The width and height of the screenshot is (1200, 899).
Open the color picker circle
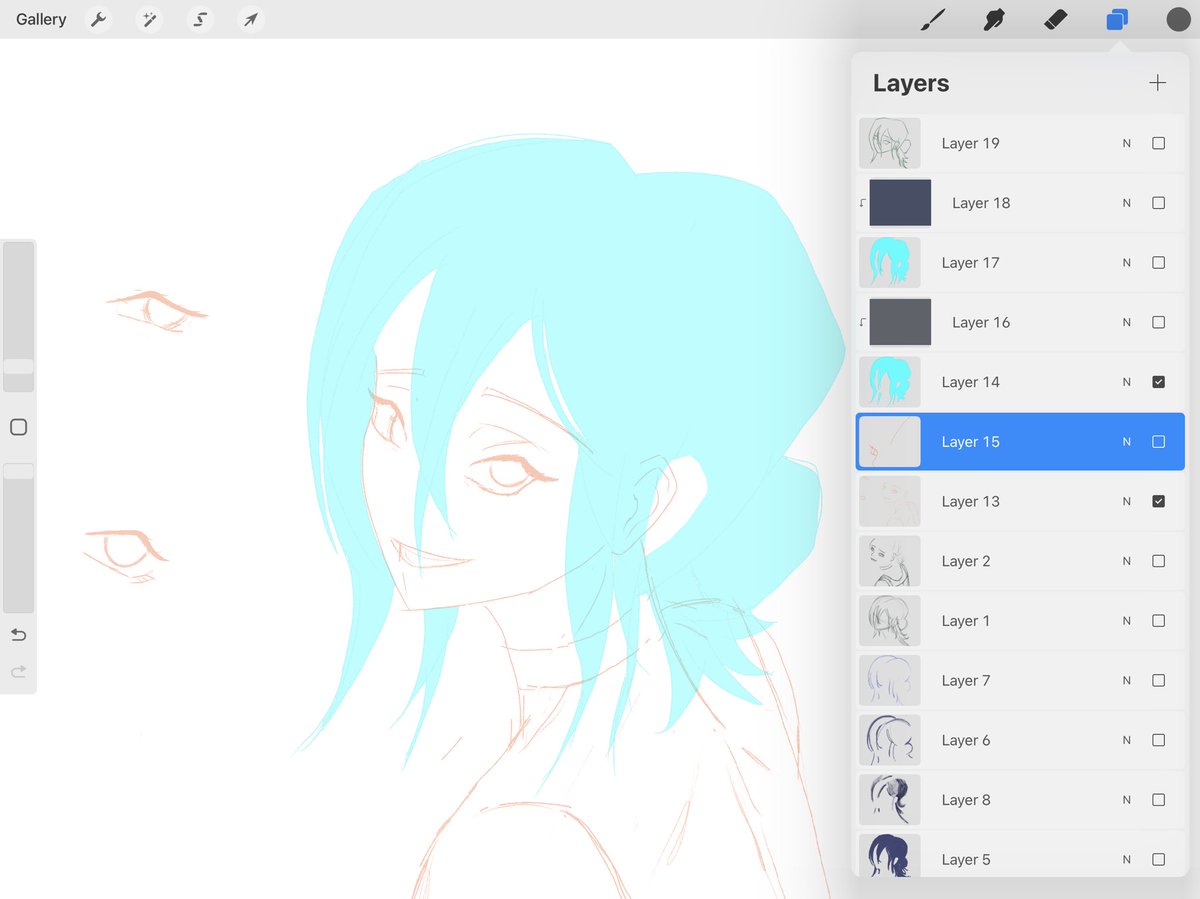[x=1178, y=19]
